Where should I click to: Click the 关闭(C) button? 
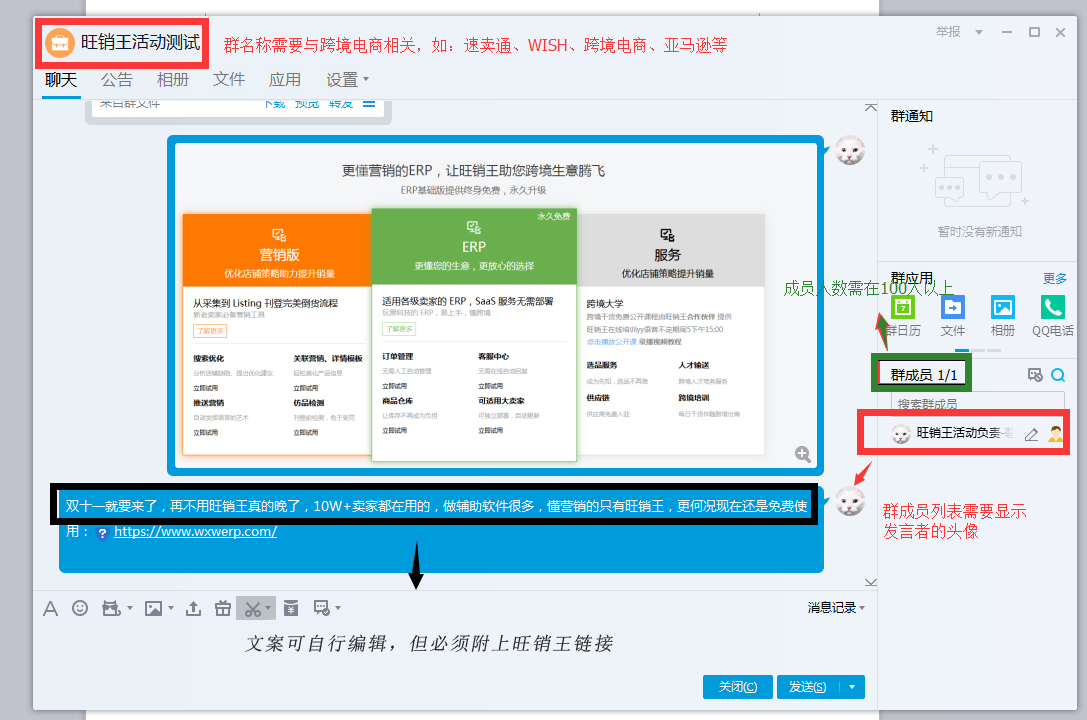click(x=738, y=687)
